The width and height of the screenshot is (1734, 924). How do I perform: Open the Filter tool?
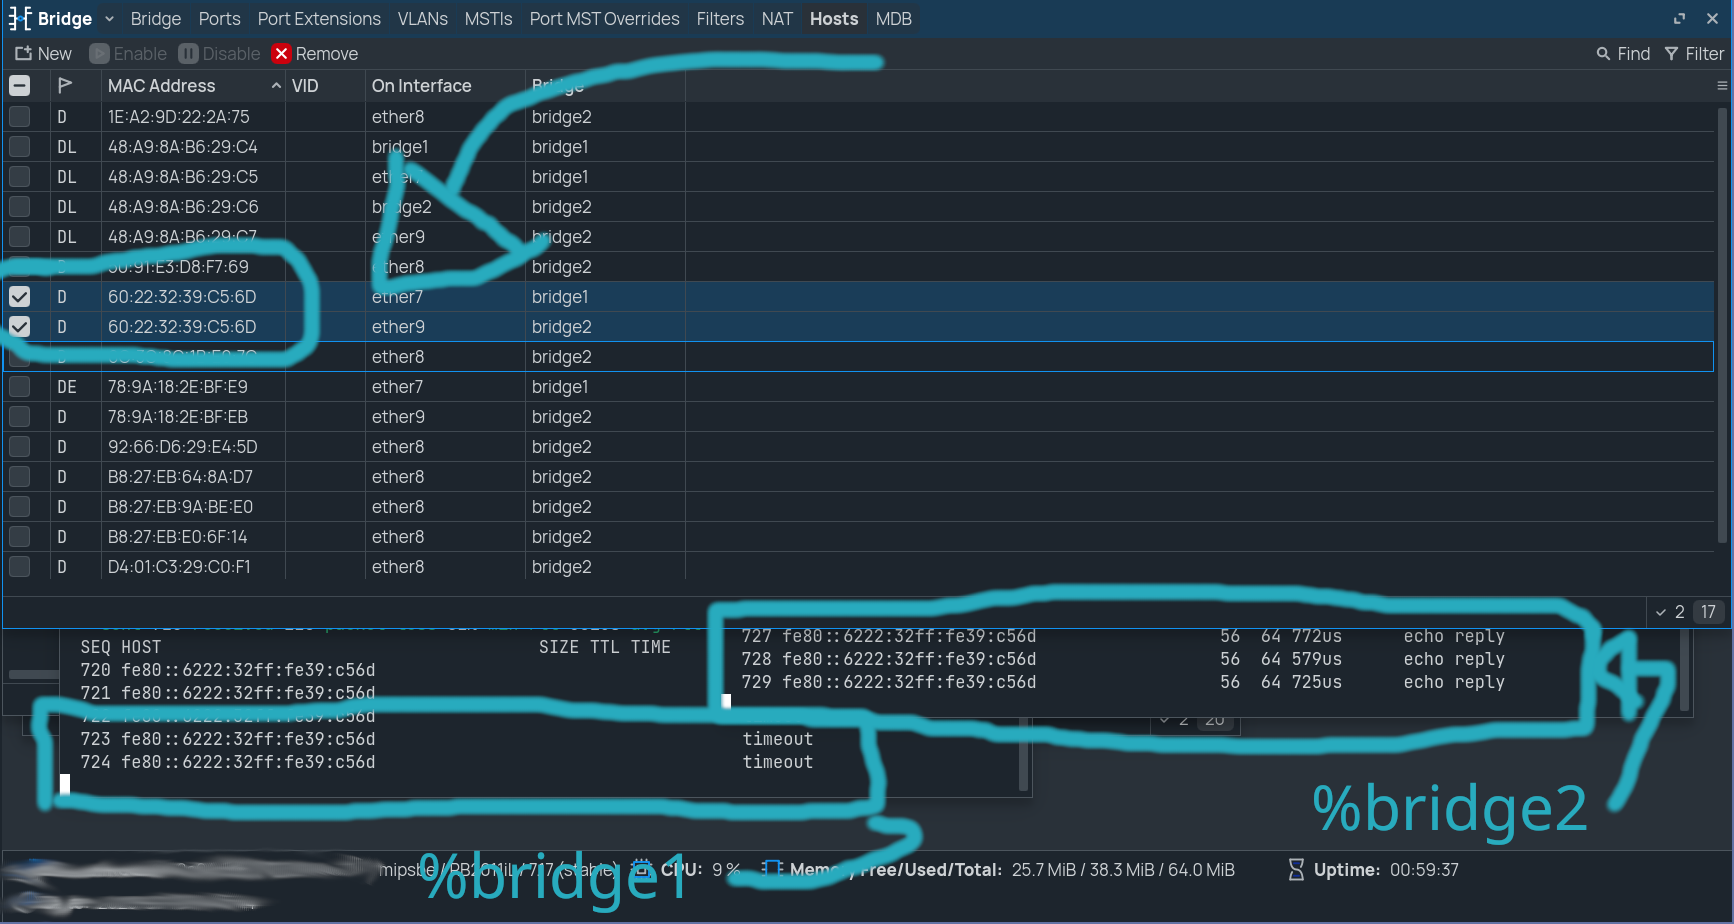1694,54
